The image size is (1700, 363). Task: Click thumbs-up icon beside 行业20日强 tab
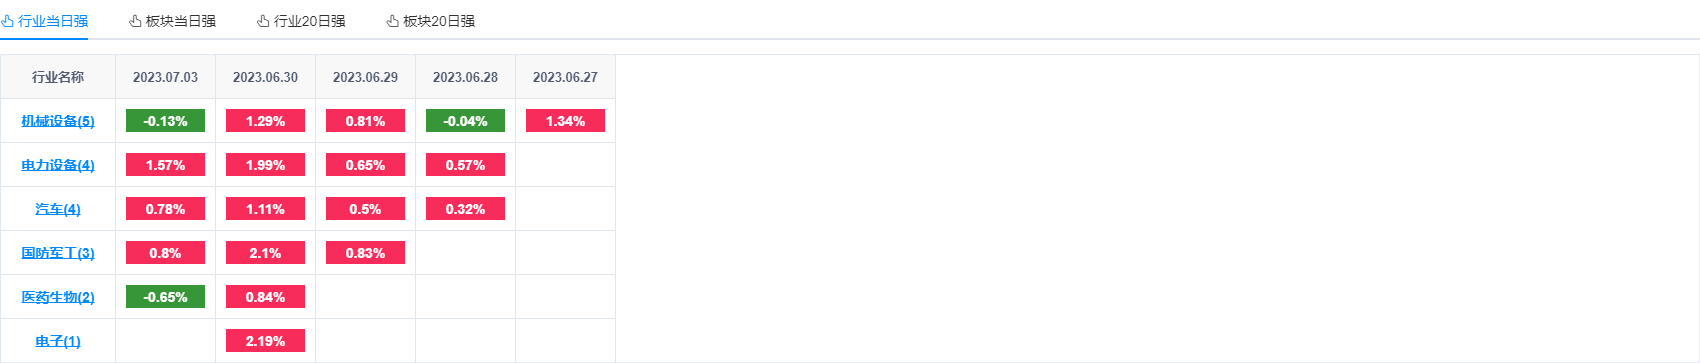coord(263,21)
